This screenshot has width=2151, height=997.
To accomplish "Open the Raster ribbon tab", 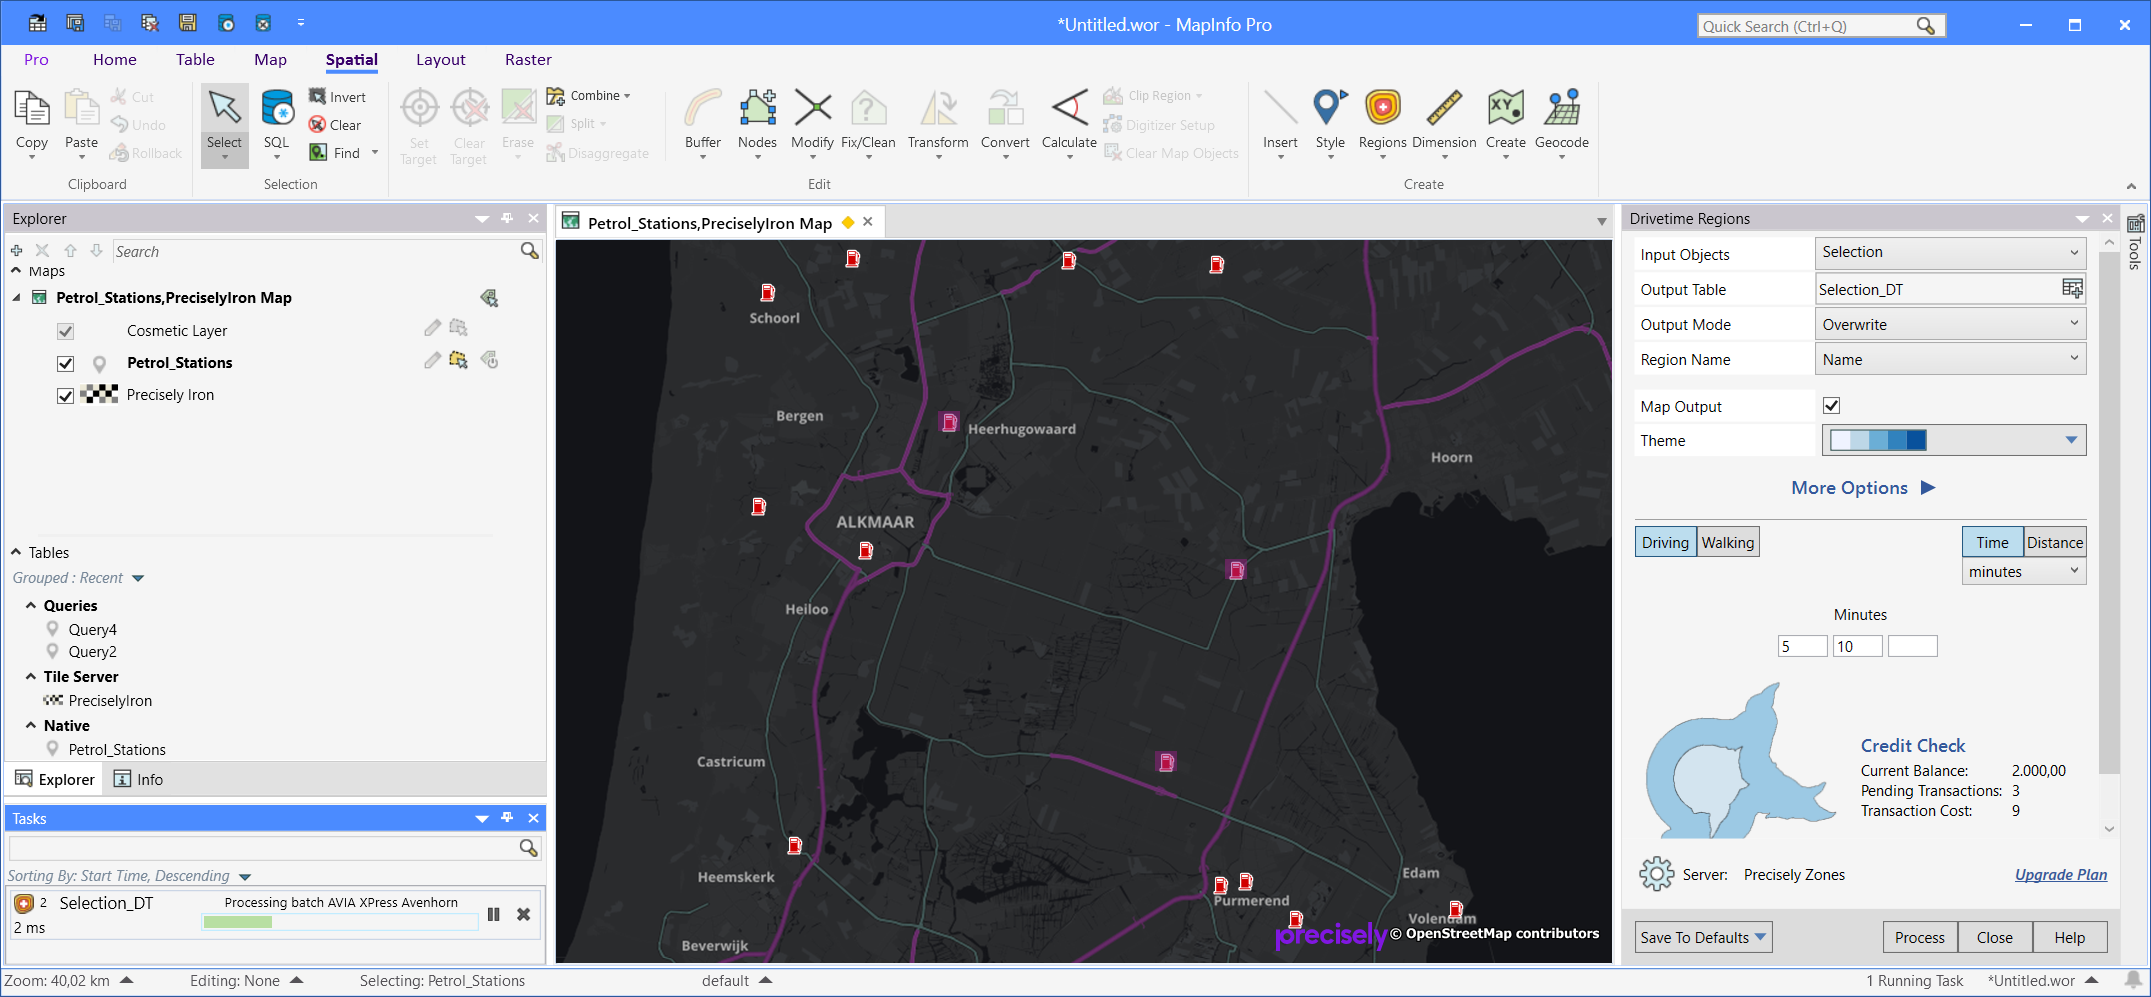I will (528, 60).
